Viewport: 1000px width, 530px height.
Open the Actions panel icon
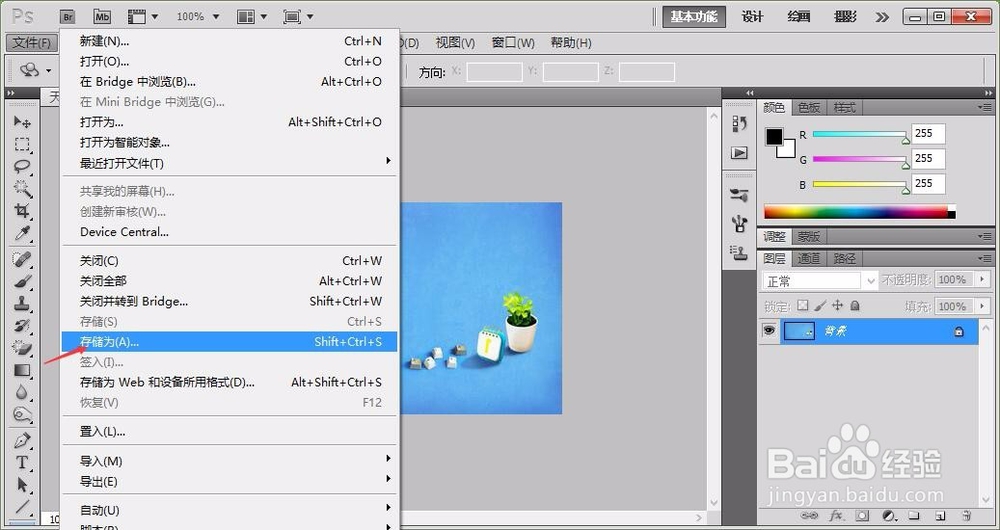click(x=739, y=153)
